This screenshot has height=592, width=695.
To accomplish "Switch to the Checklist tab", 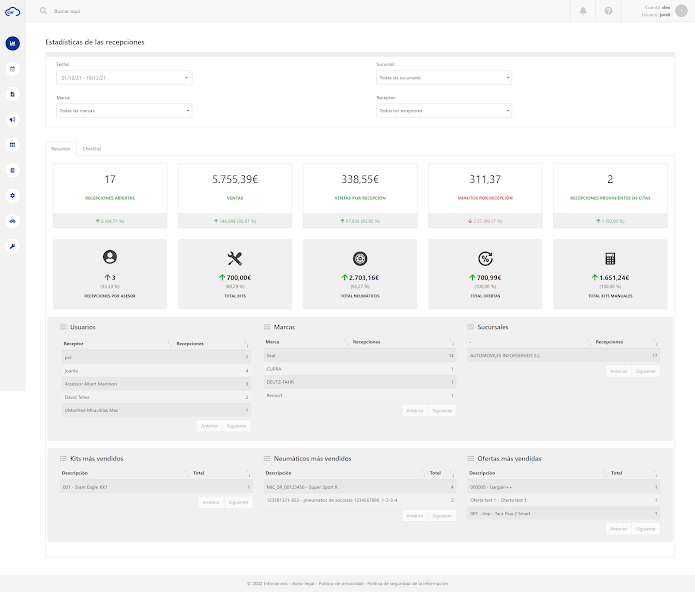I will 92,148.
